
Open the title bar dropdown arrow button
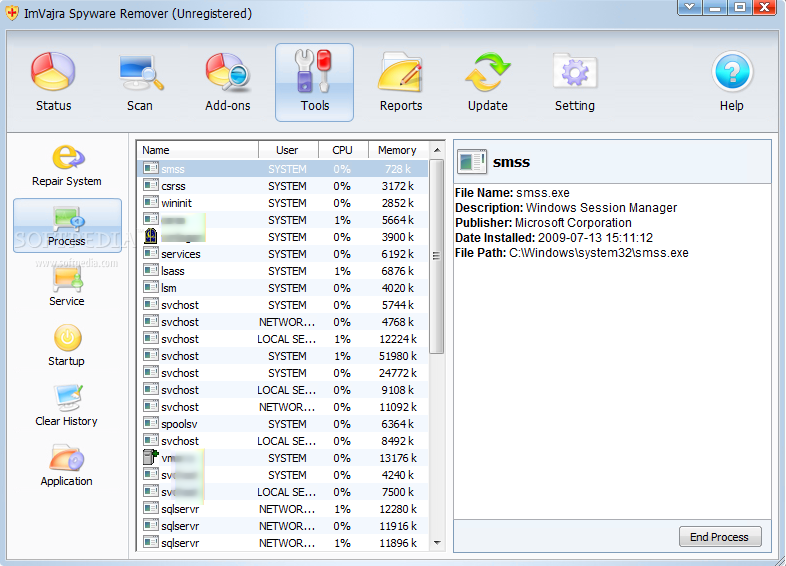[x=690, y=7]
